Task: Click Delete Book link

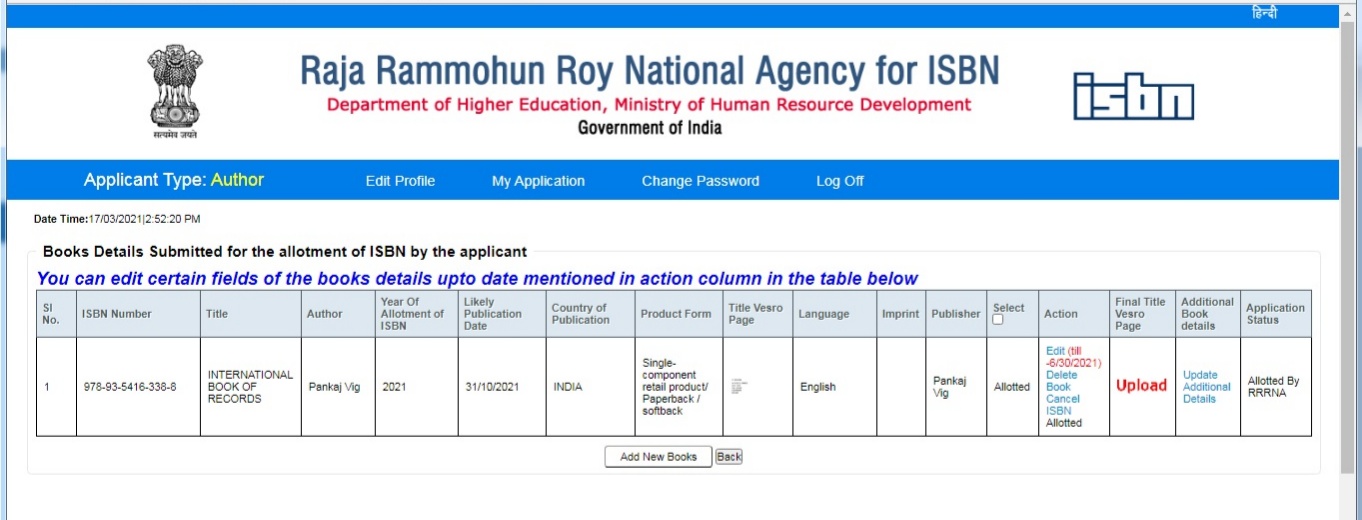Action: pos(1061,381)
